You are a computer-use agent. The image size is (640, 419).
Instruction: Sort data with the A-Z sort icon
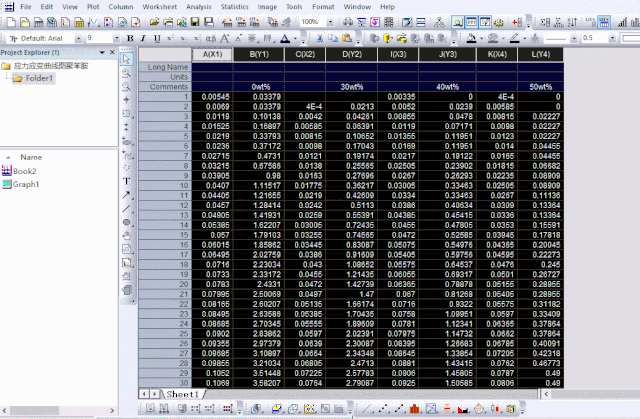(572, 22)
